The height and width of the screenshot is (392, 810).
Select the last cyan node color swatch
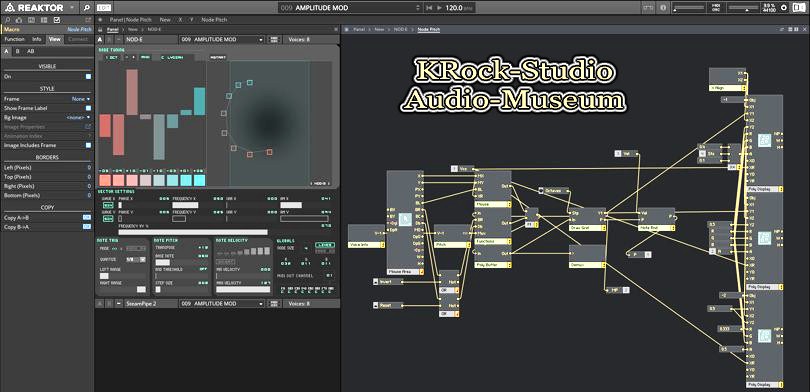[199, 180]
